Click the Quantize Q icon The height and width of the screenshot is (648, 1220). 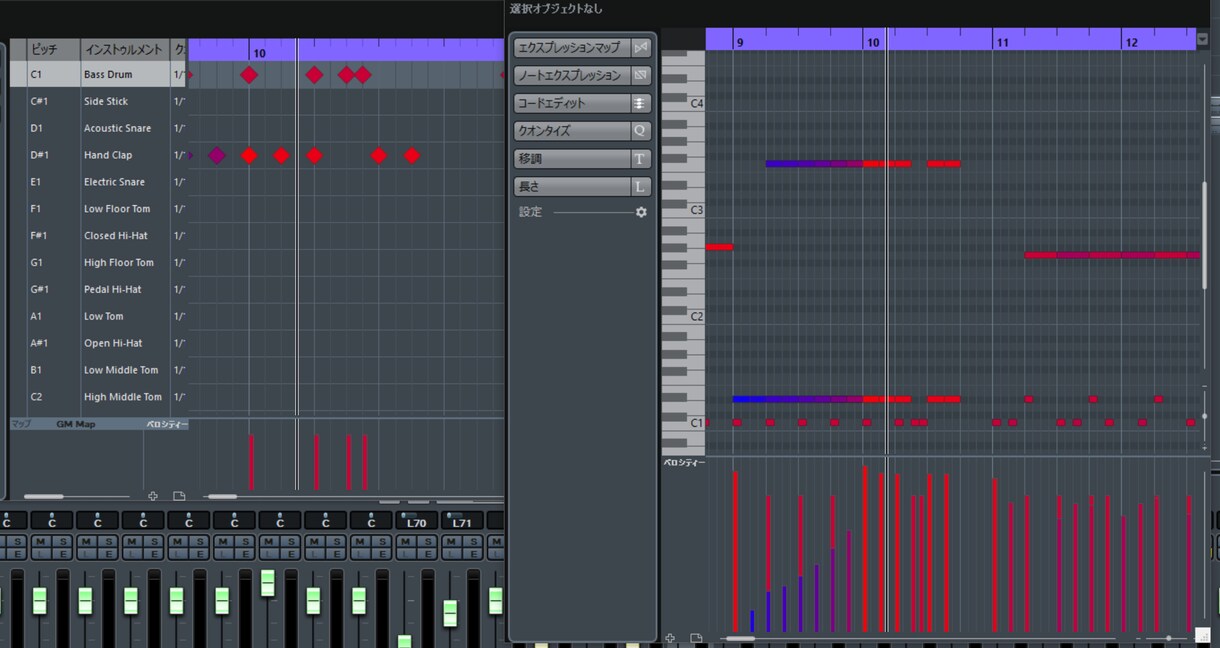click(x=641, y=131)
